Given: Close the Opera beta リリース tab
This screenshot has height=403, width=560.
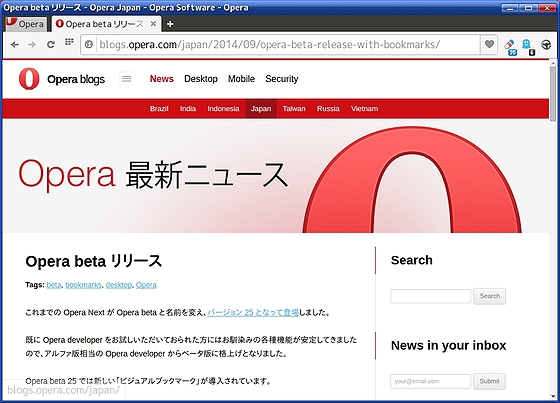Looking at the screenshot, I should (x=153, y=24).
